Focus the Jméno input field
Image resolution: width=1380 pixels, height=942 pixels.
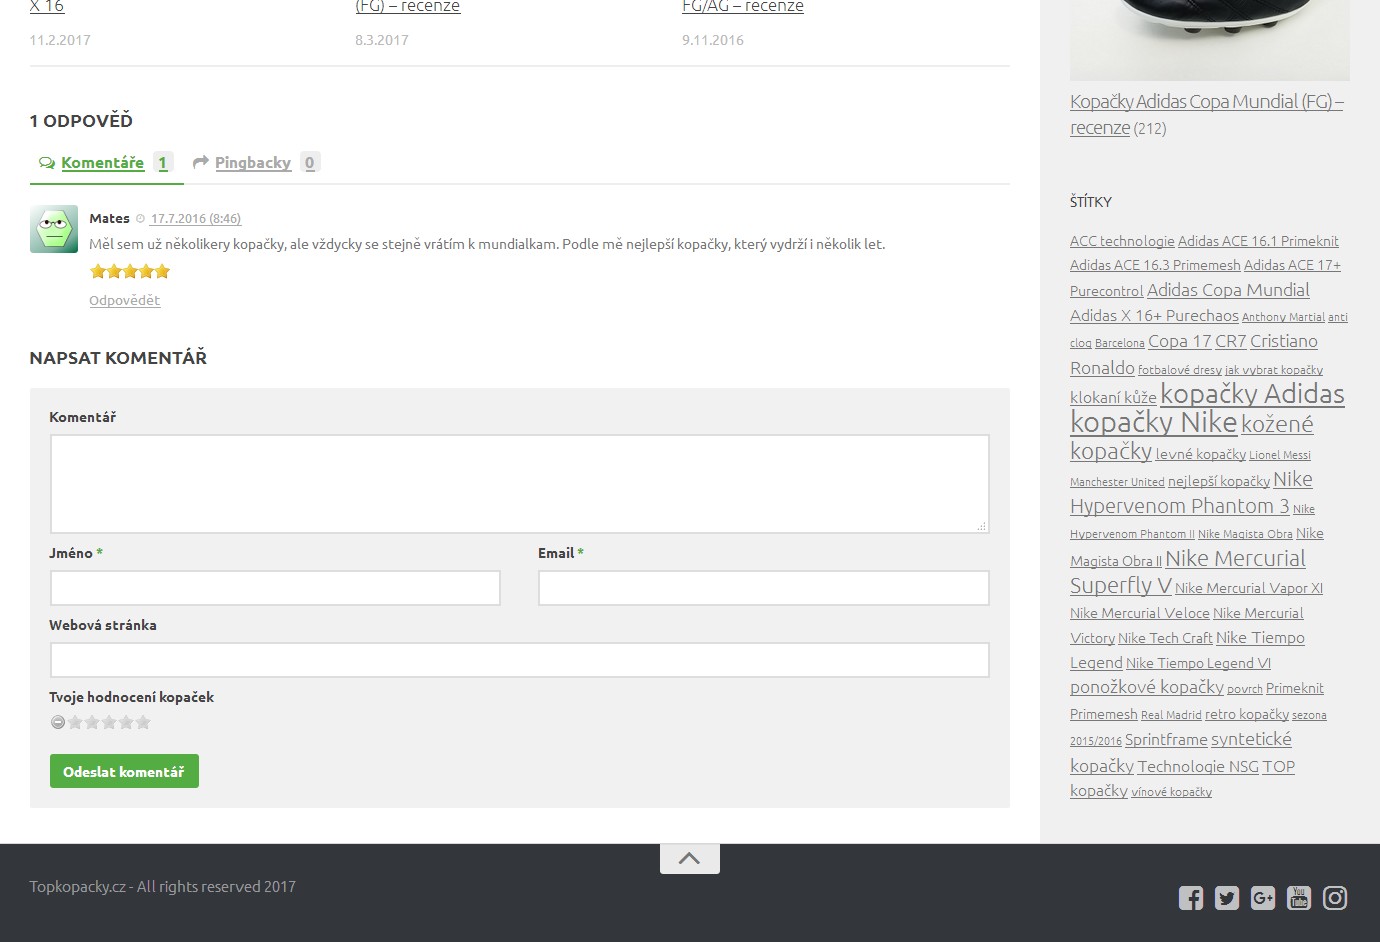click(275, 588)
